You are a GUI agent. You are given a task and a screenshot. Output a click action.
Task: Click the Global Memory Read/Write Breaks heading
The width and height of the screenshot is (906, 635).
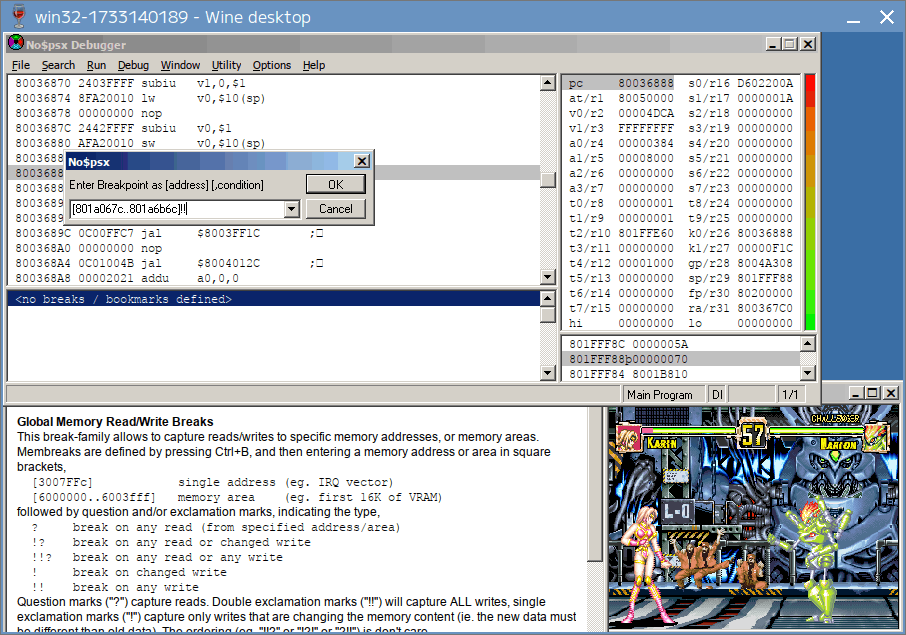point(115,422)
